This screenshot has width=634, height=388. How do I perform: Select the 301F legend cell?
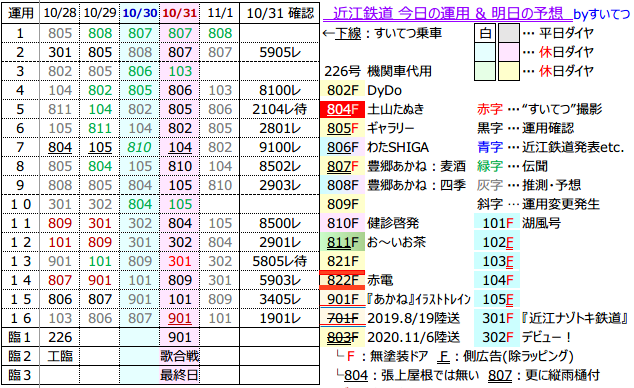tap(497, 318)
